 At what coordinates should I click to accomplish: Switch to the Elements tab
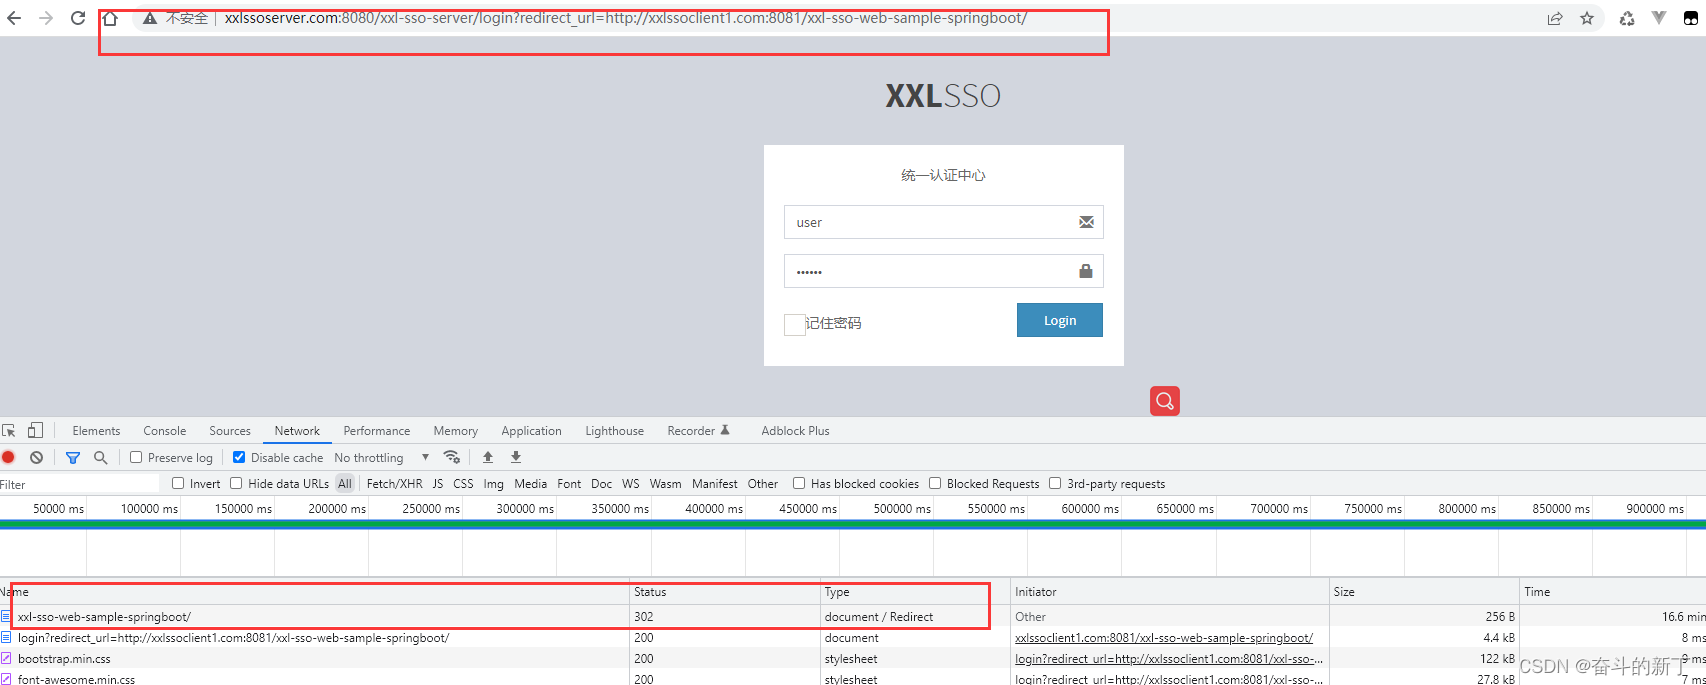[x=96, y=431]
